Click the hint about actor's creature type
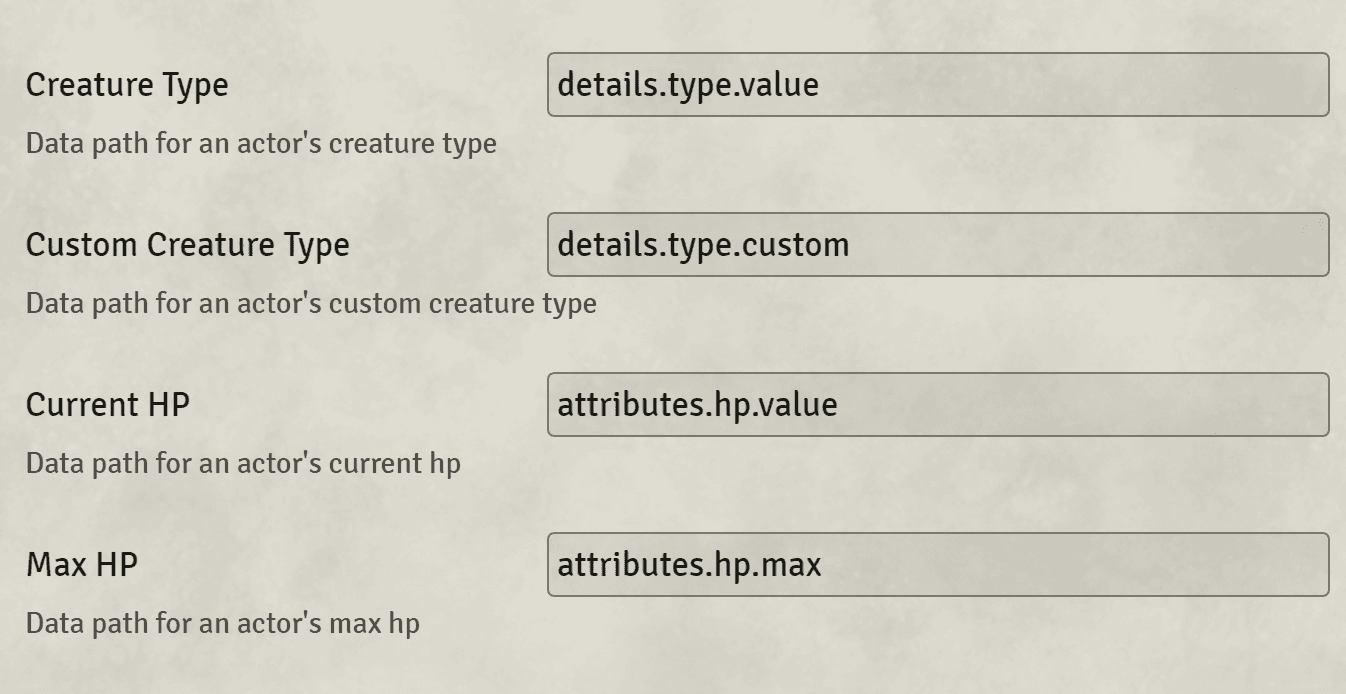The width and height of the screenshot is (1346, 694). click(x=261, y=144)
